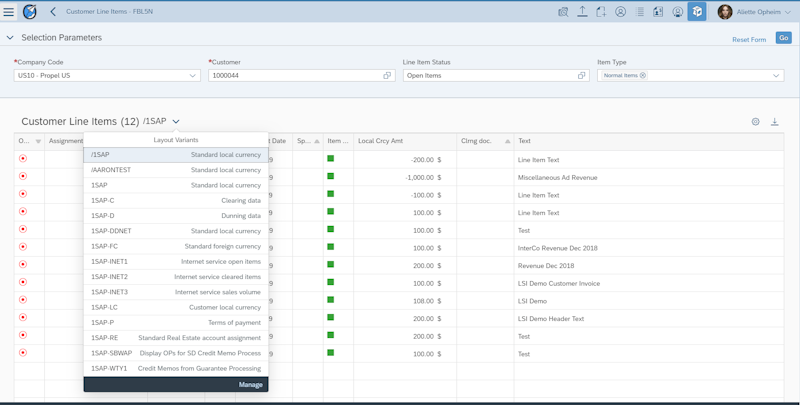Open the Item Type dropdown arrow
The height and width of the screenshot is (405, 800).
coord(776,76)
